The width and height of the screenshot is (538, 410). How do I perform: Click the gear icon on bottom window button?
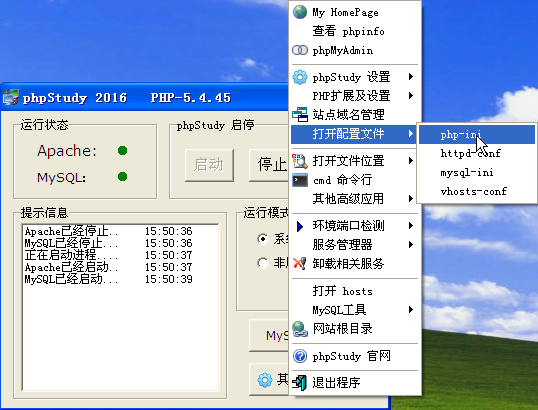point(265,380)
